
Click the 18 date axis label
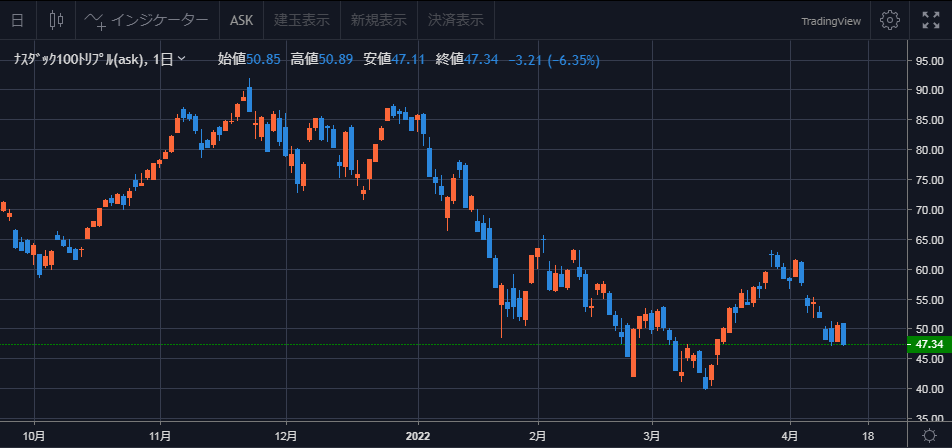(868, 435)
